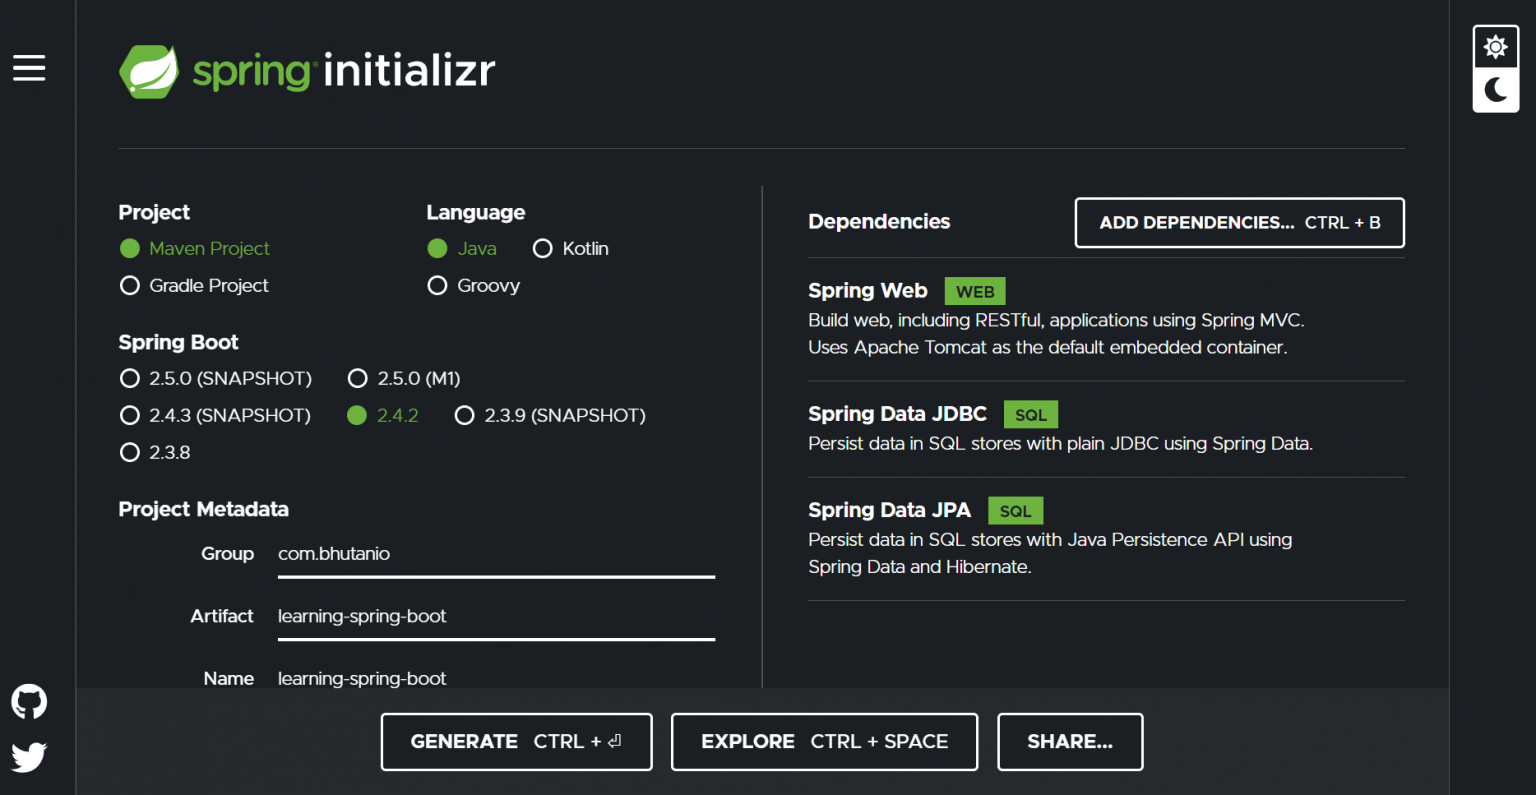Click the Spring Data JPA dependency title

pos(889,510)
